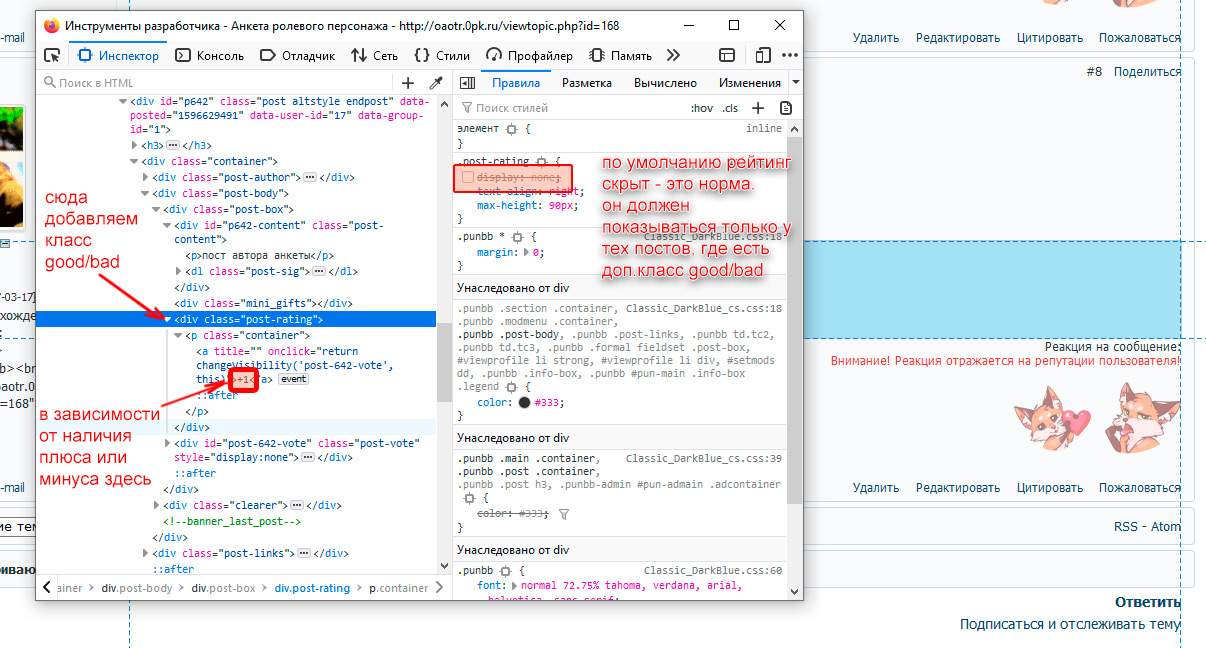Show more DevTools tabs via double chevron
This screenshot has height=648, width=1206.
pos(673,56)
